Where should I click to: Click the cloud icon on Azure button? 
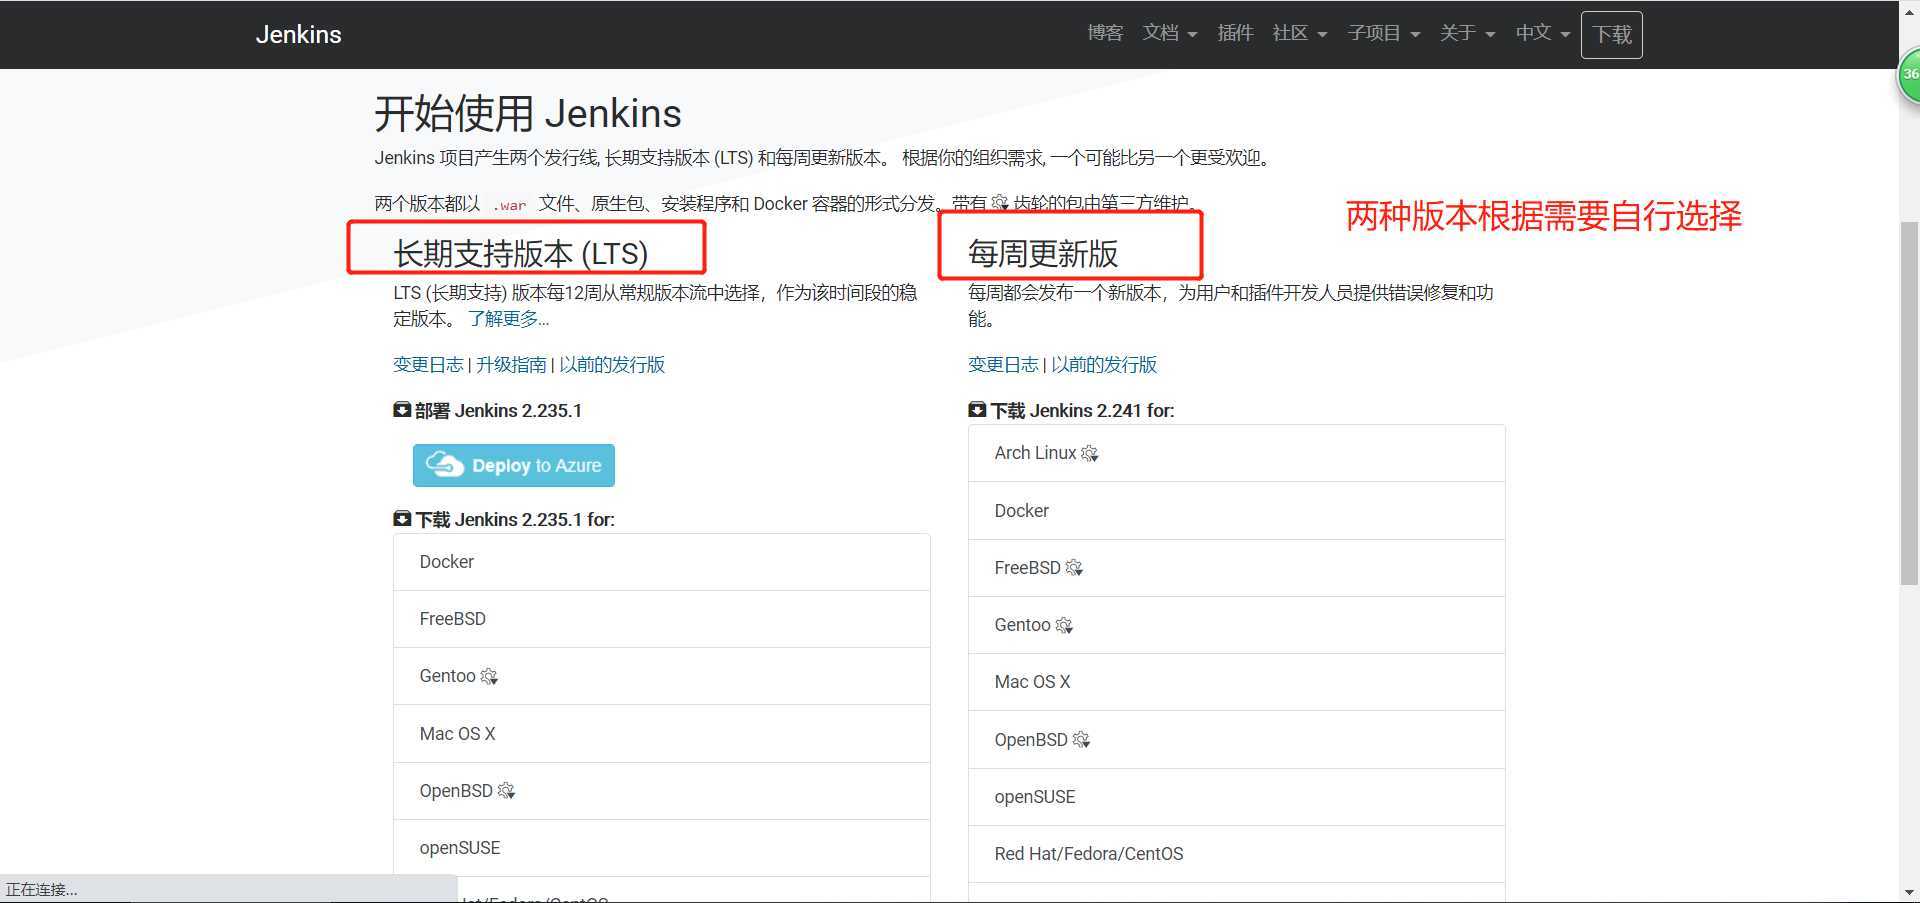[x=444, y=465]
